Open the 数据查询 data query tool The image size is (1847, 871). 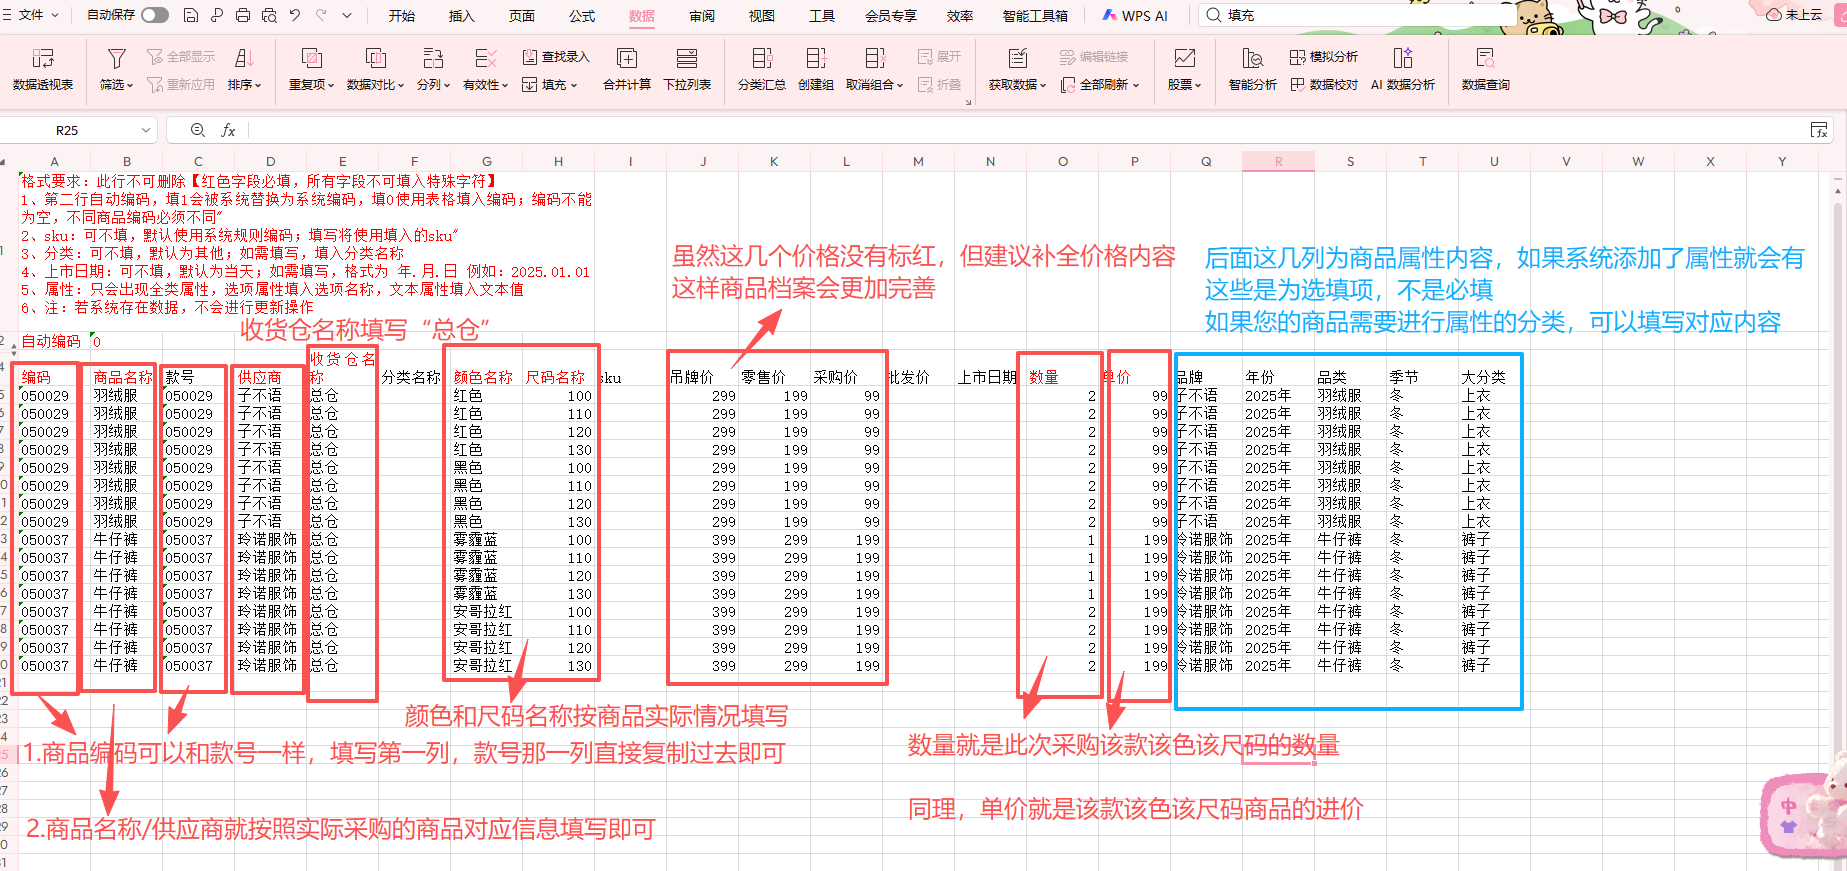pos(1485,69)
